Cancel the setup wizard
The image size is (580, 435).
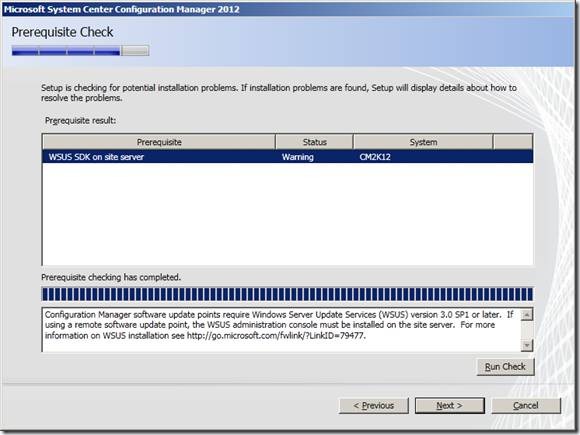[526, 405]
